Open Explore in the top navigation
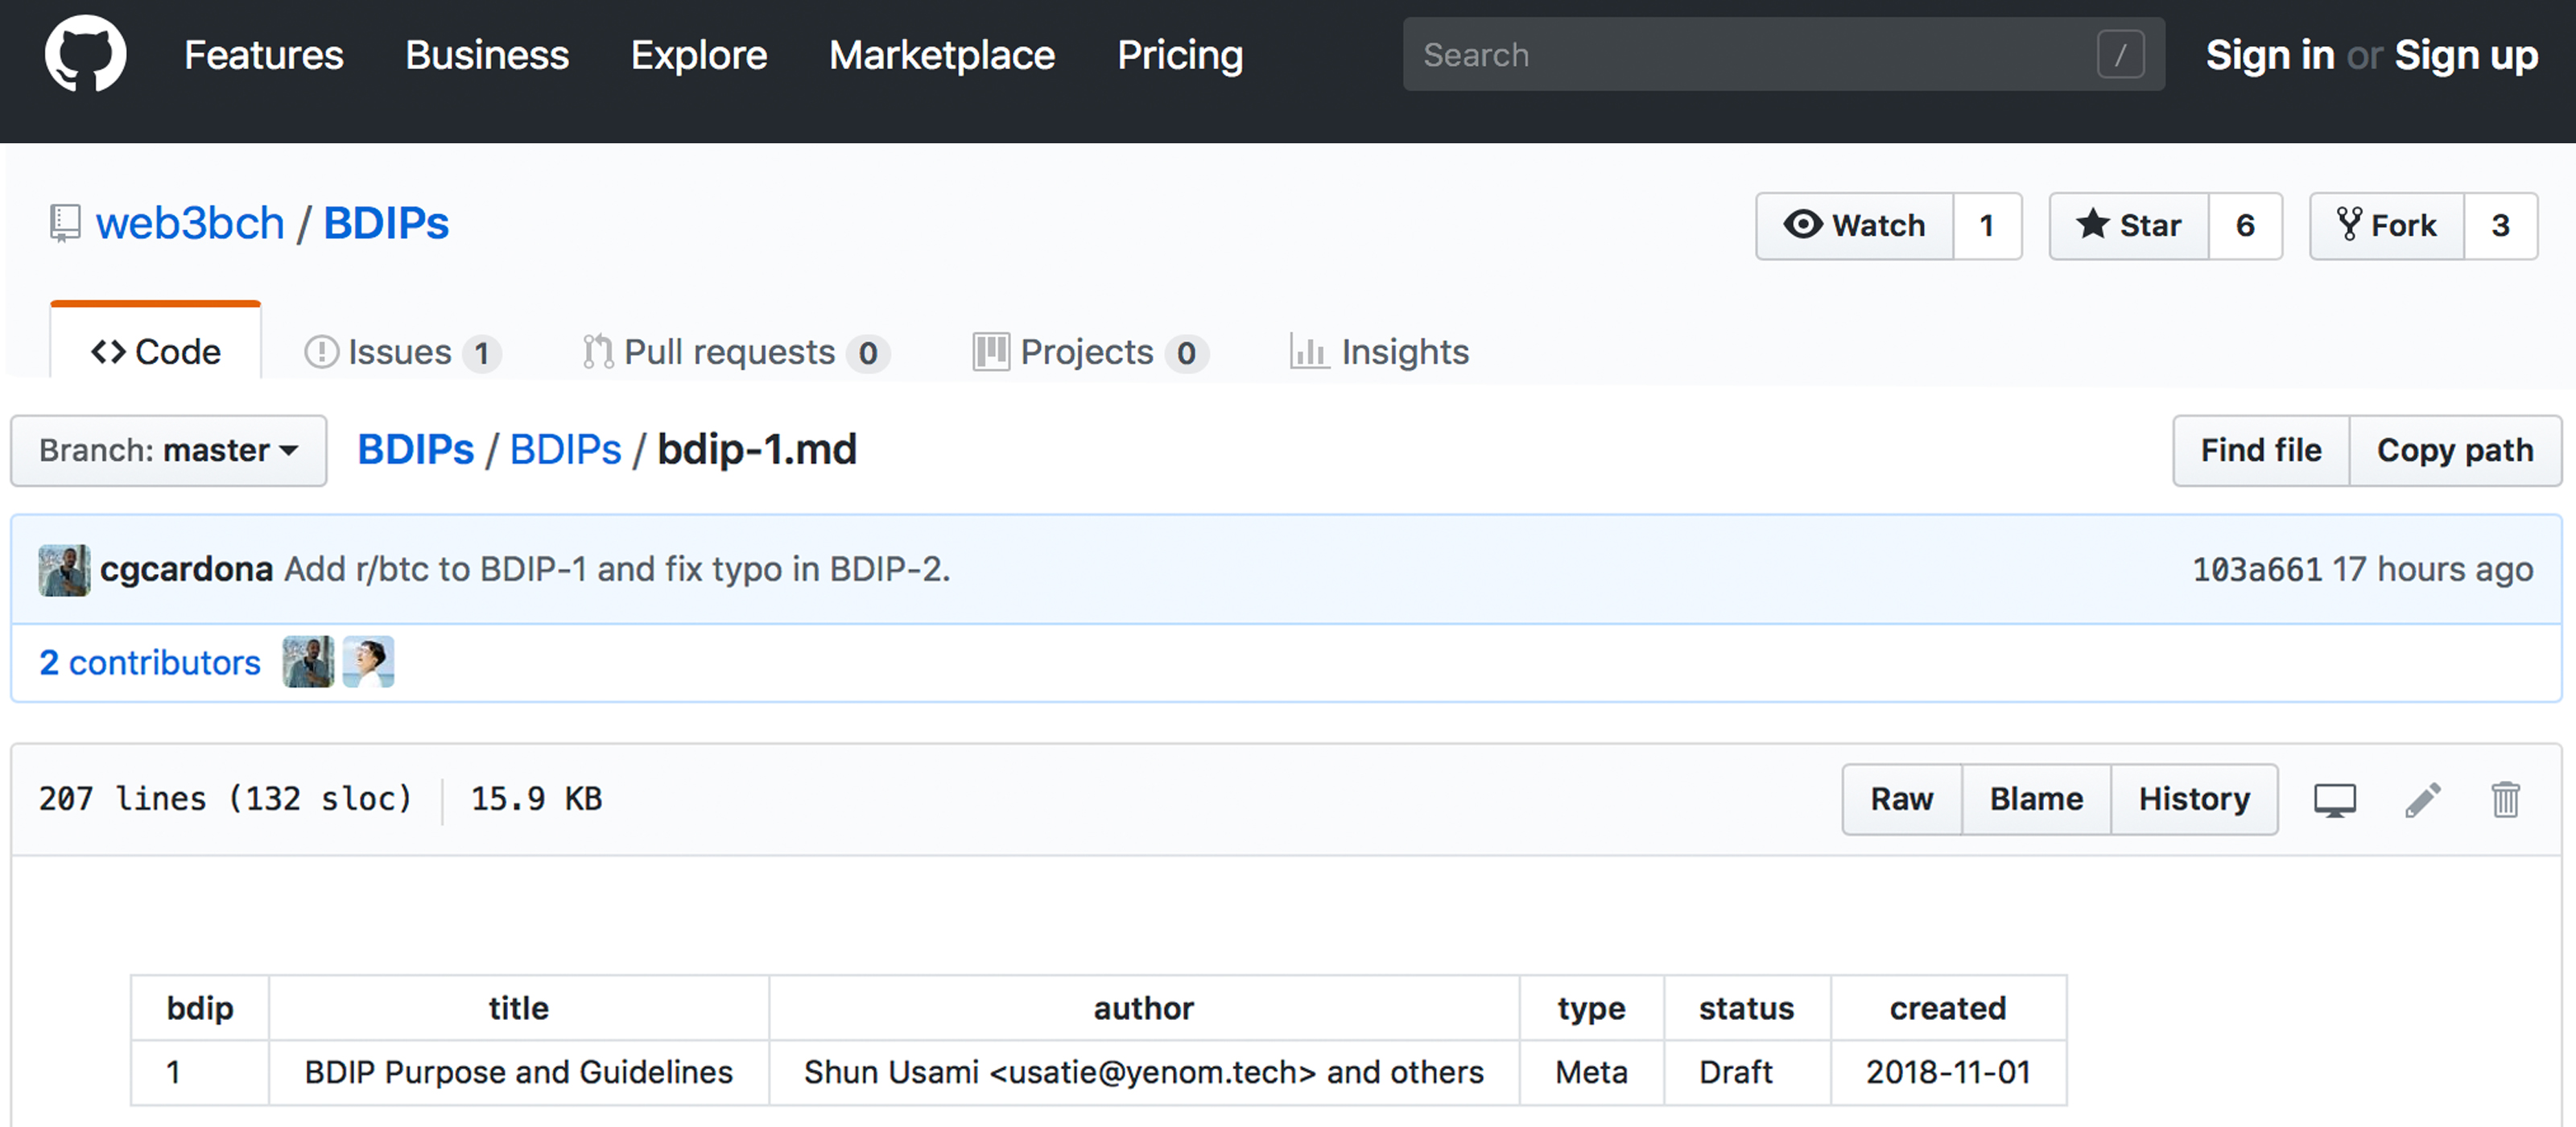This screenshot has width=2576, height=1127. click(x=699, y=55)
